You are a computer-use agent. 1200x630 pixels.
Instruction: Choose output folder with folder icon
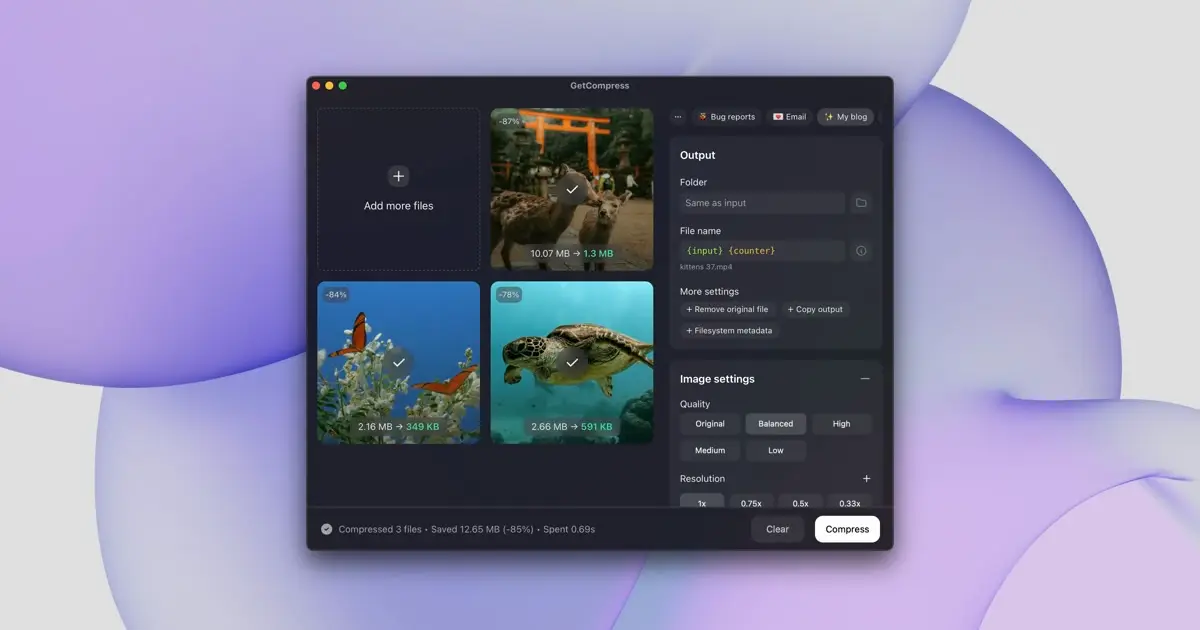[860, 203]
